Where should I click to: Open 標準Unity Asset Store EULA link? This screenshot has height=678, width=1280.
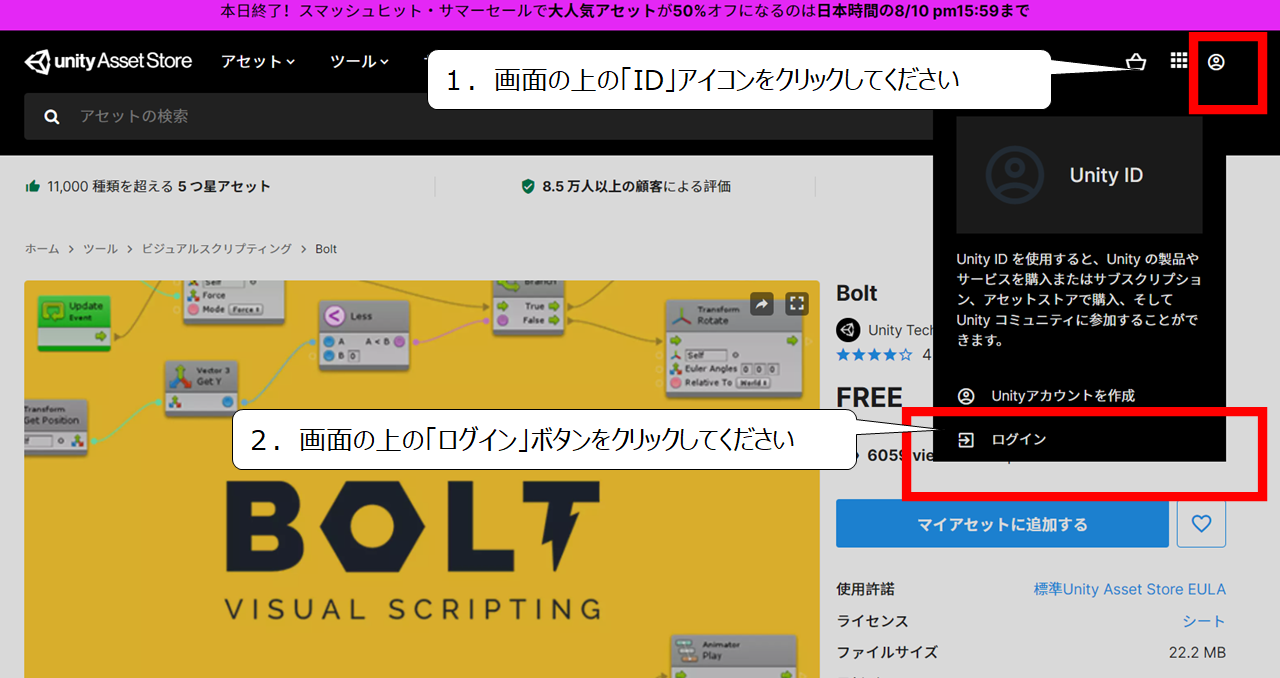[1129, 589]
